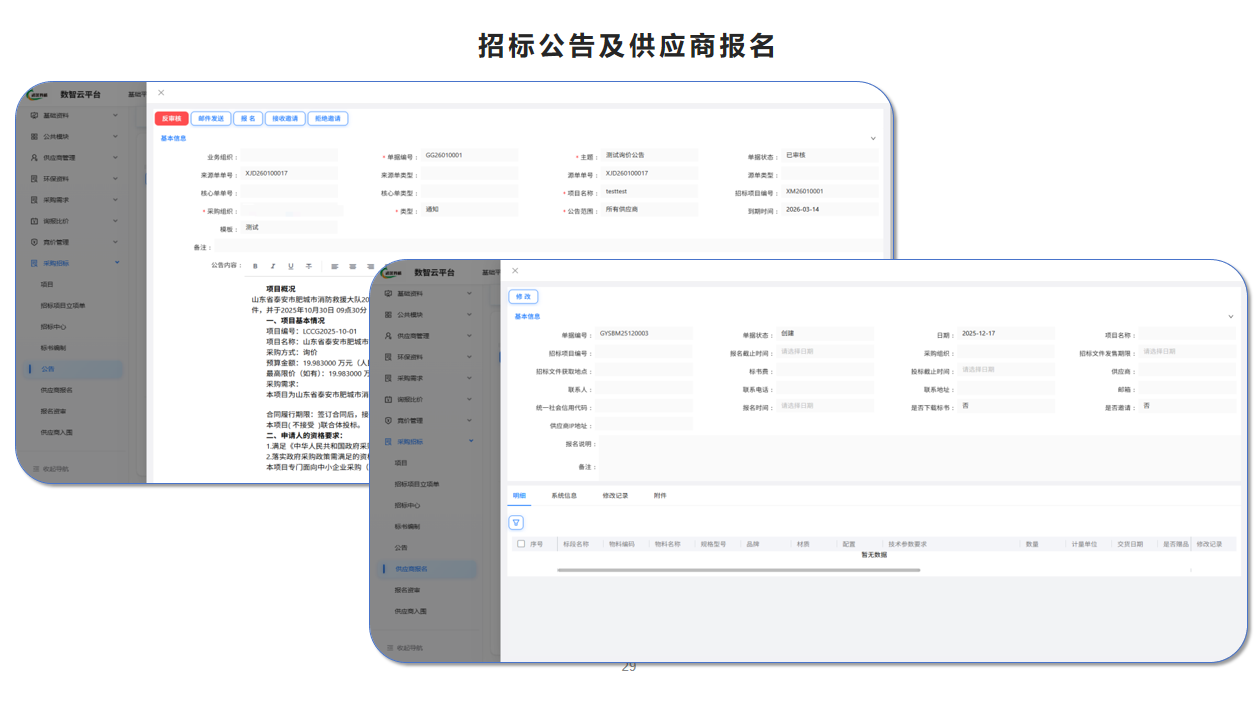Close the 公告 detail panel in back window
Viewport: 1257px width, 706px height.
pyautogui.click(x=161, y=92)
